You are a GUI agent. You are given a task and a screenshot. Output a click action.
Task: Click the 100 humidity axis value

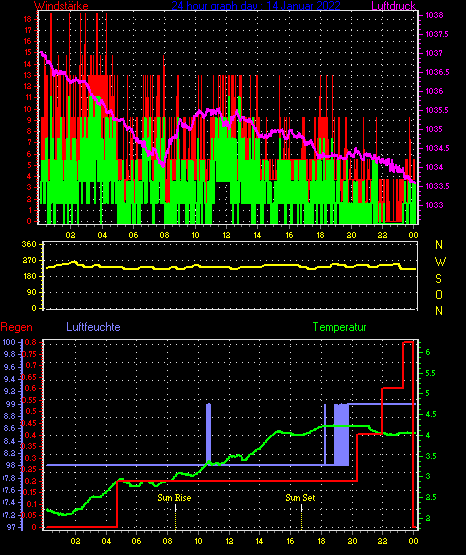click(x=9, y=342)
